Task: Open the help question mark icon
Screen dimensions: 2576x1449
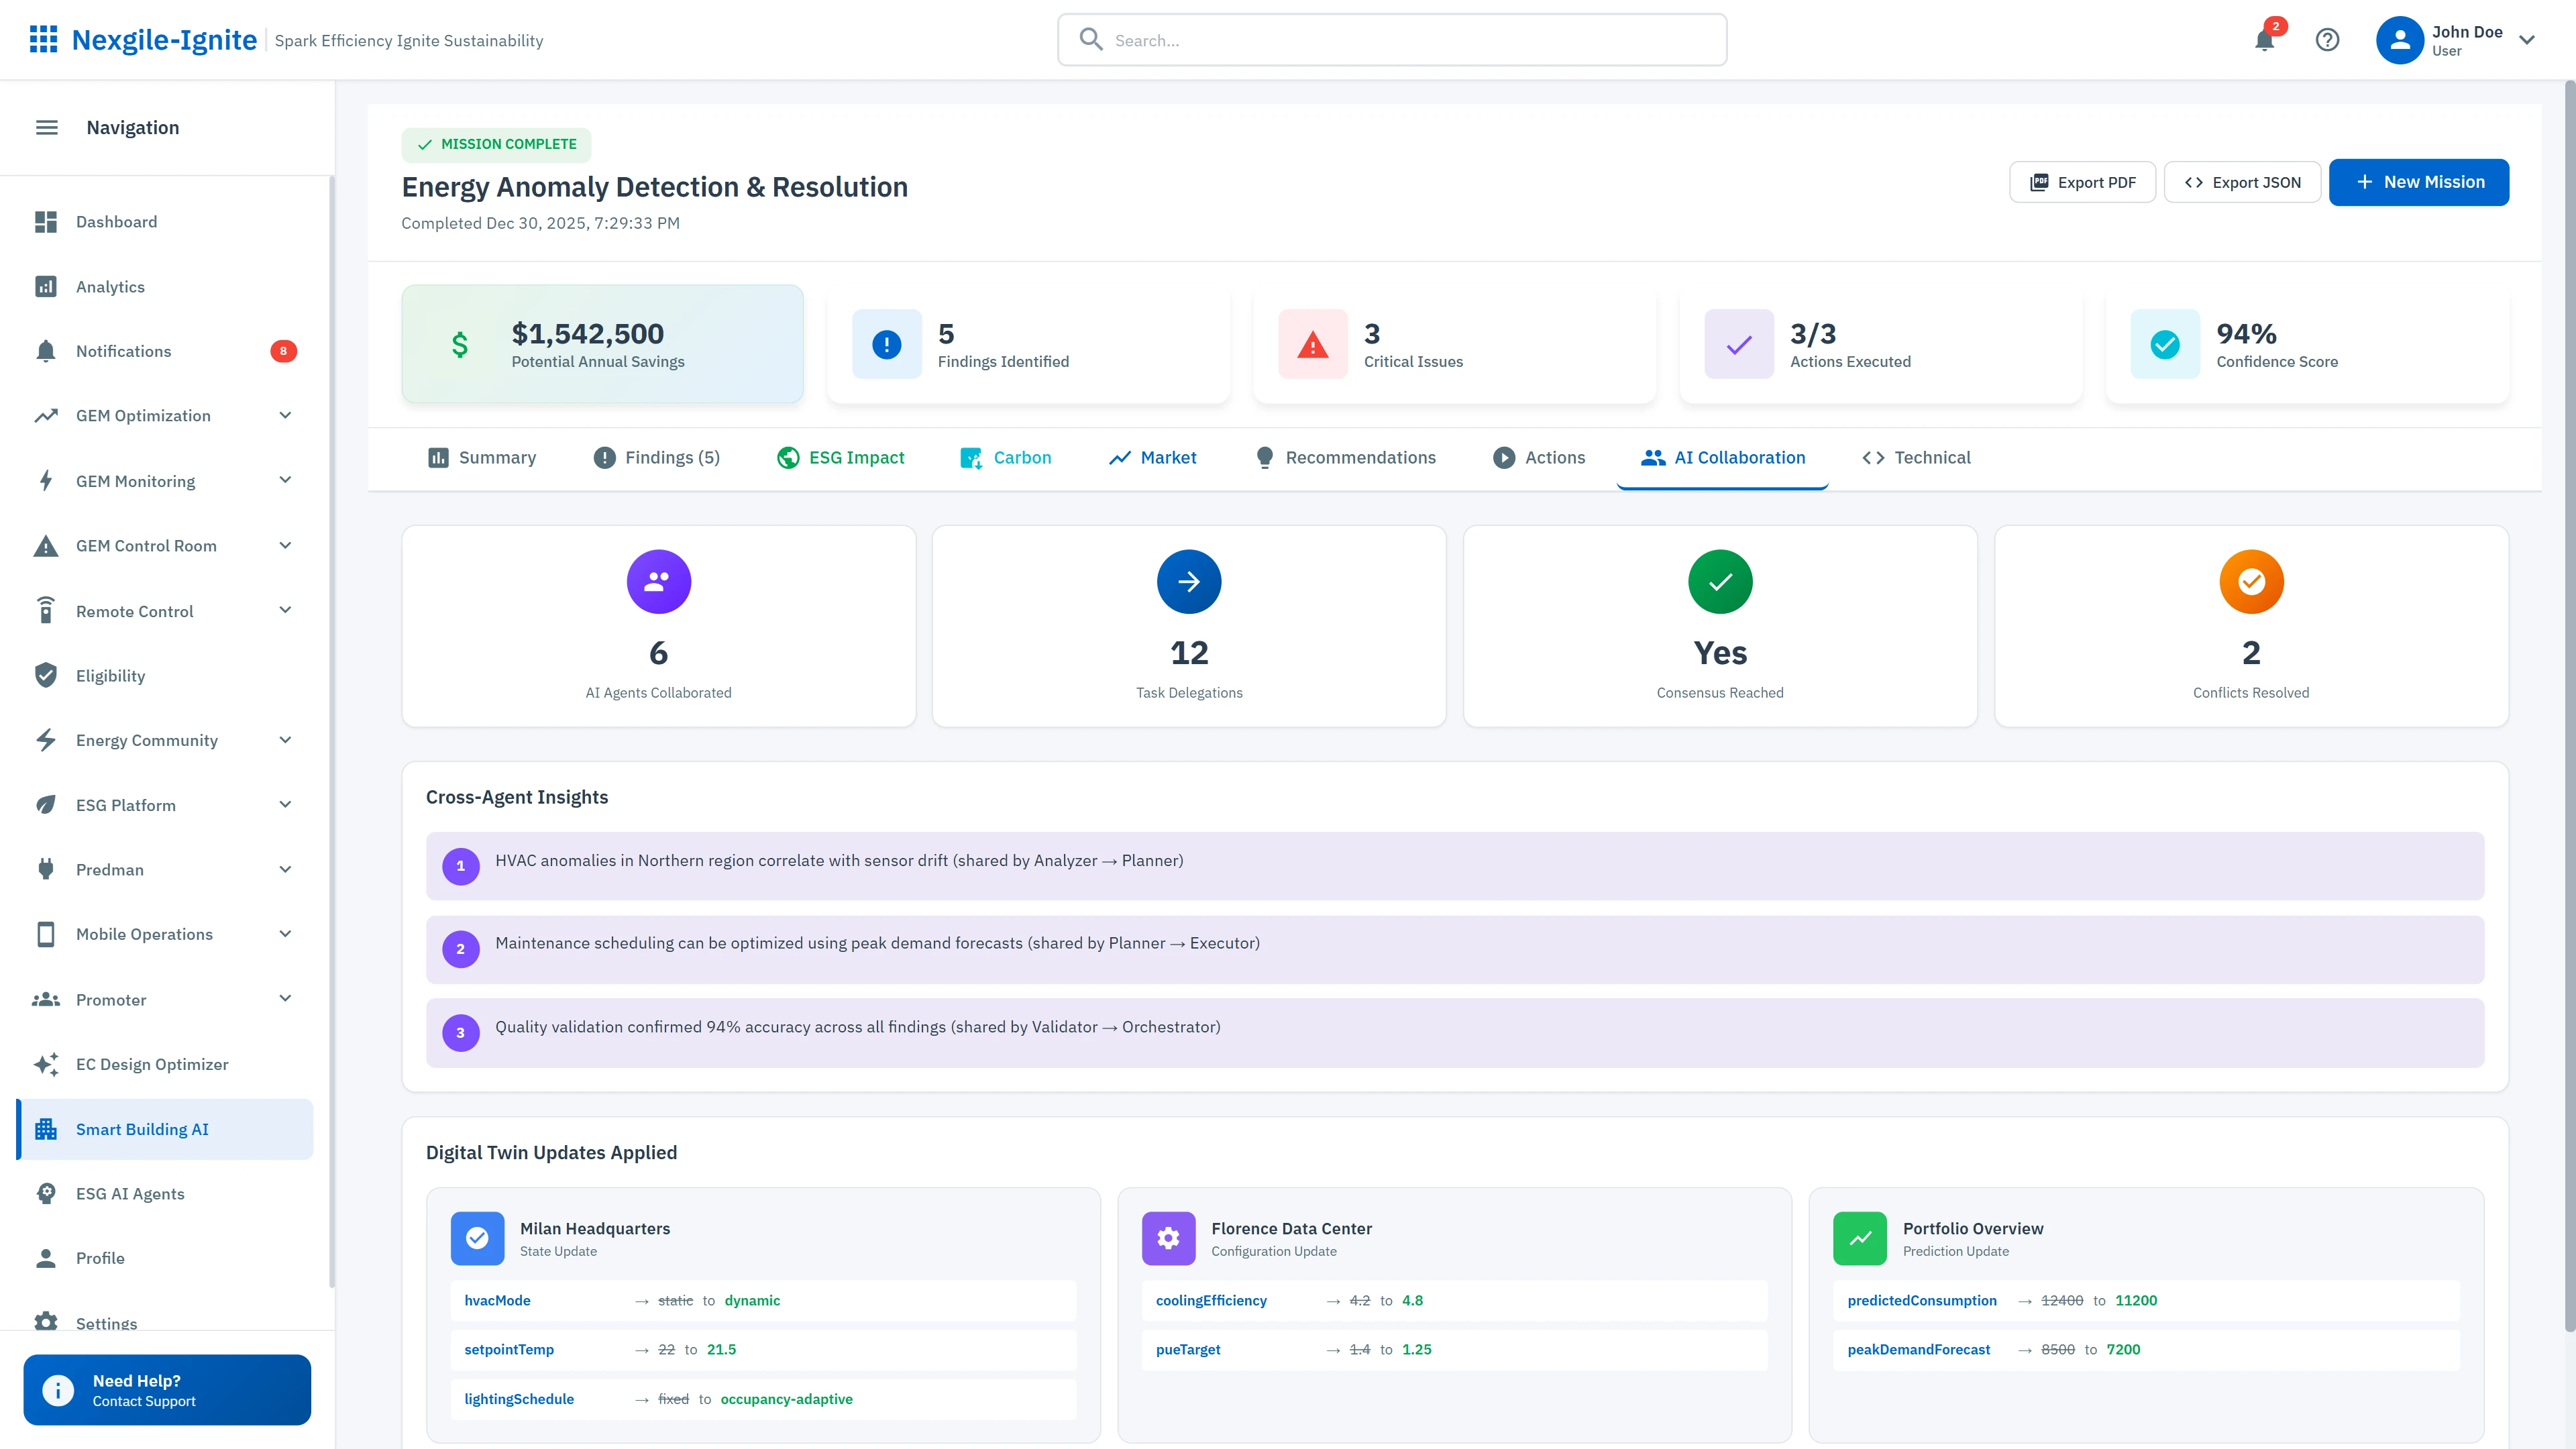Action: 2328,40
